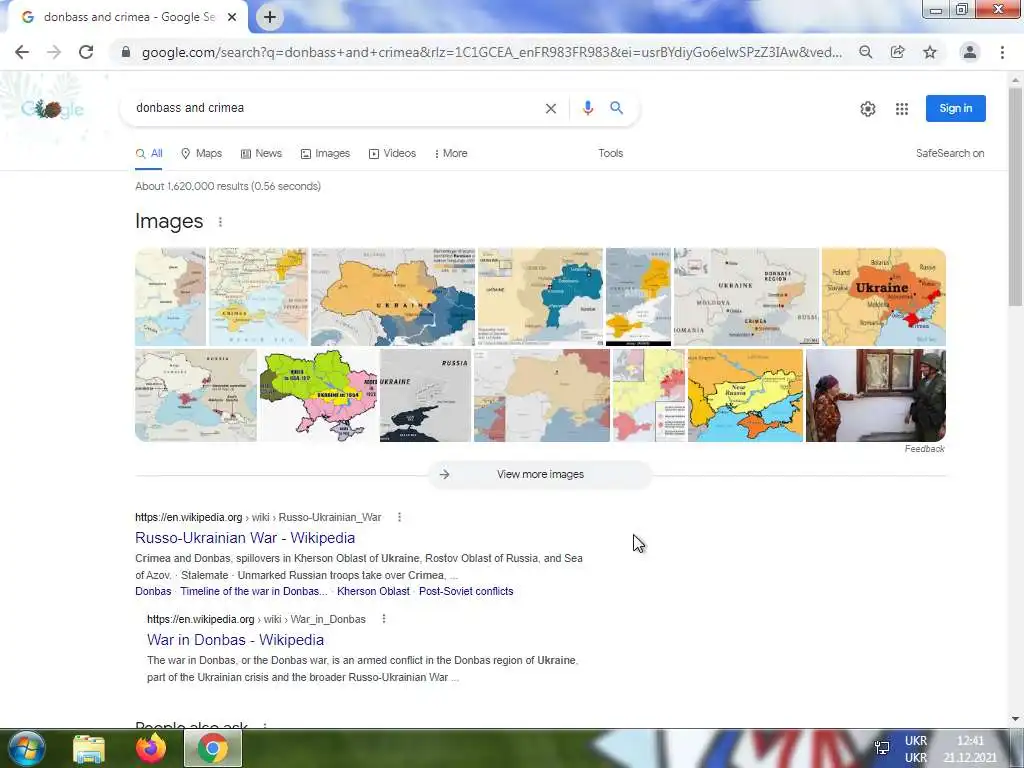Click the share page icon in the address bar

897,52
